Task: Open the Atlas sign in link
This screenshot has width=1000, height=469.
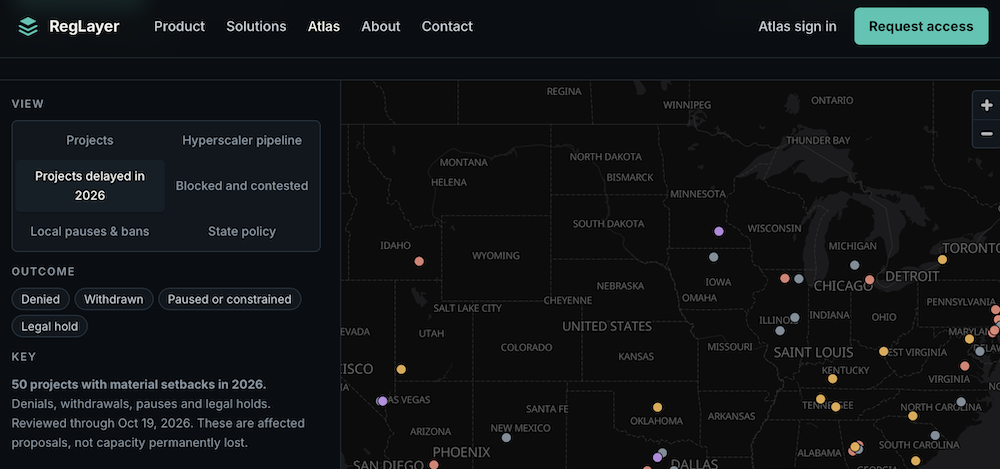Action: [x=797, y=26]
